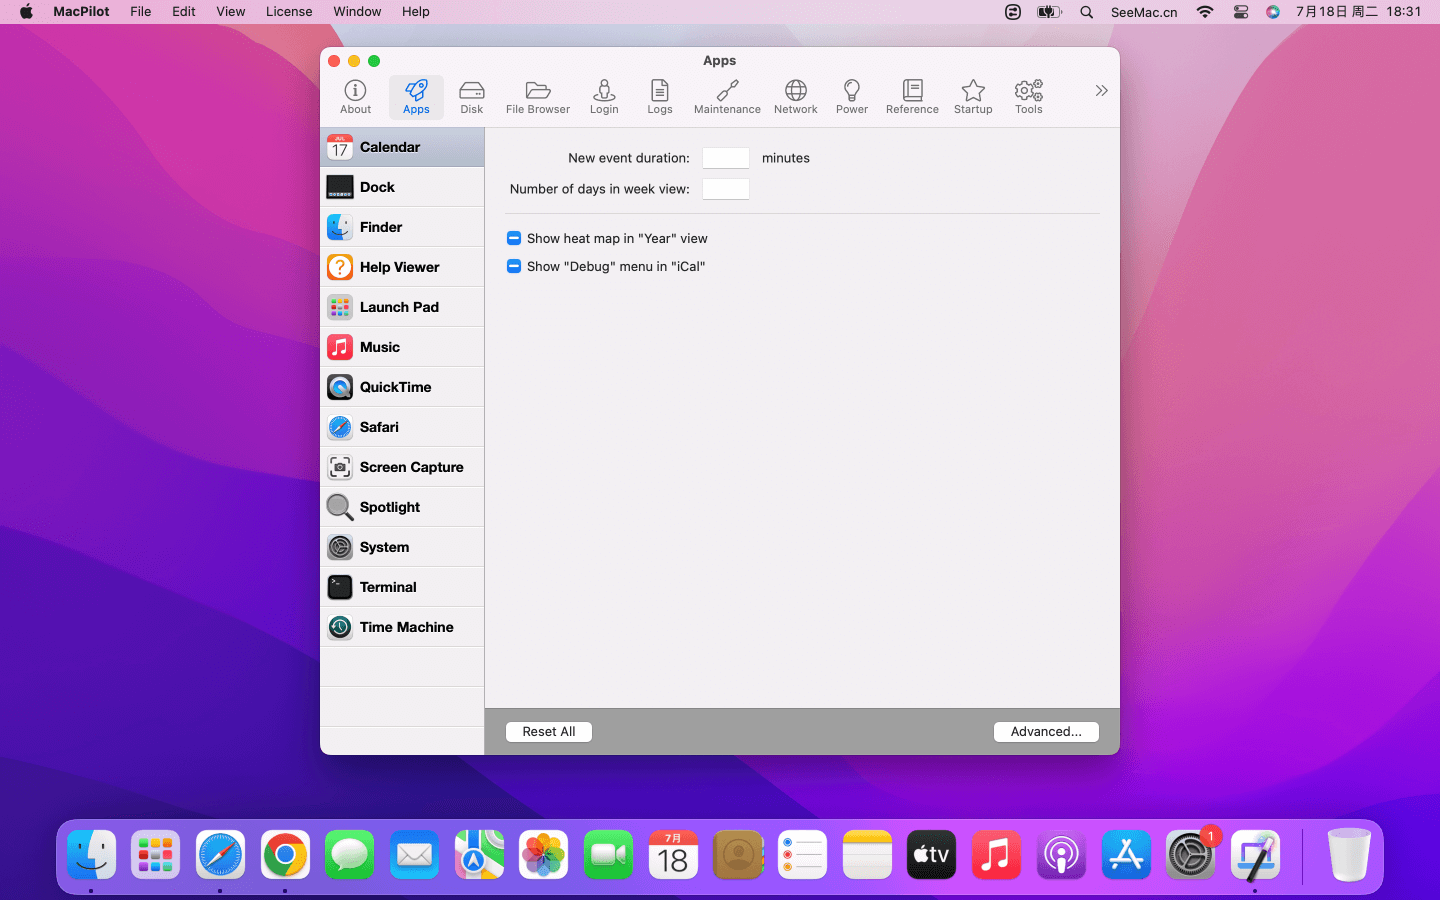Select Music in the apps sidebar
The height and width of the screenshot is (900, 1440).
point(402,347)
